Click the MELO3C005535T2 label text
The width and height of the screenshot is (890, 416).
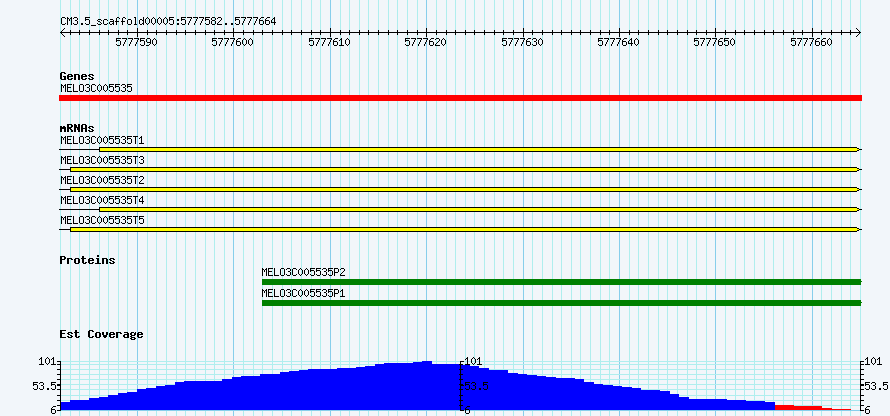point(102,180)
